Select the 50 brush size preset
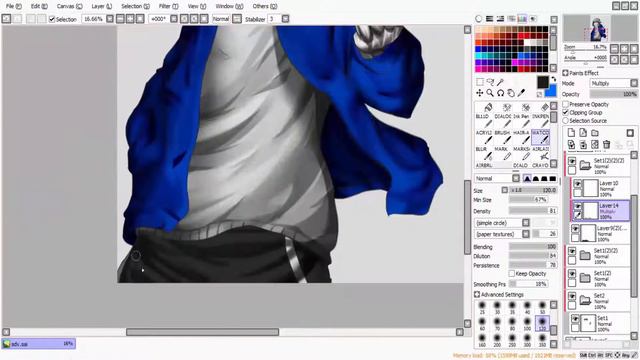Screen dimensions: 640x360 point(542,307)
